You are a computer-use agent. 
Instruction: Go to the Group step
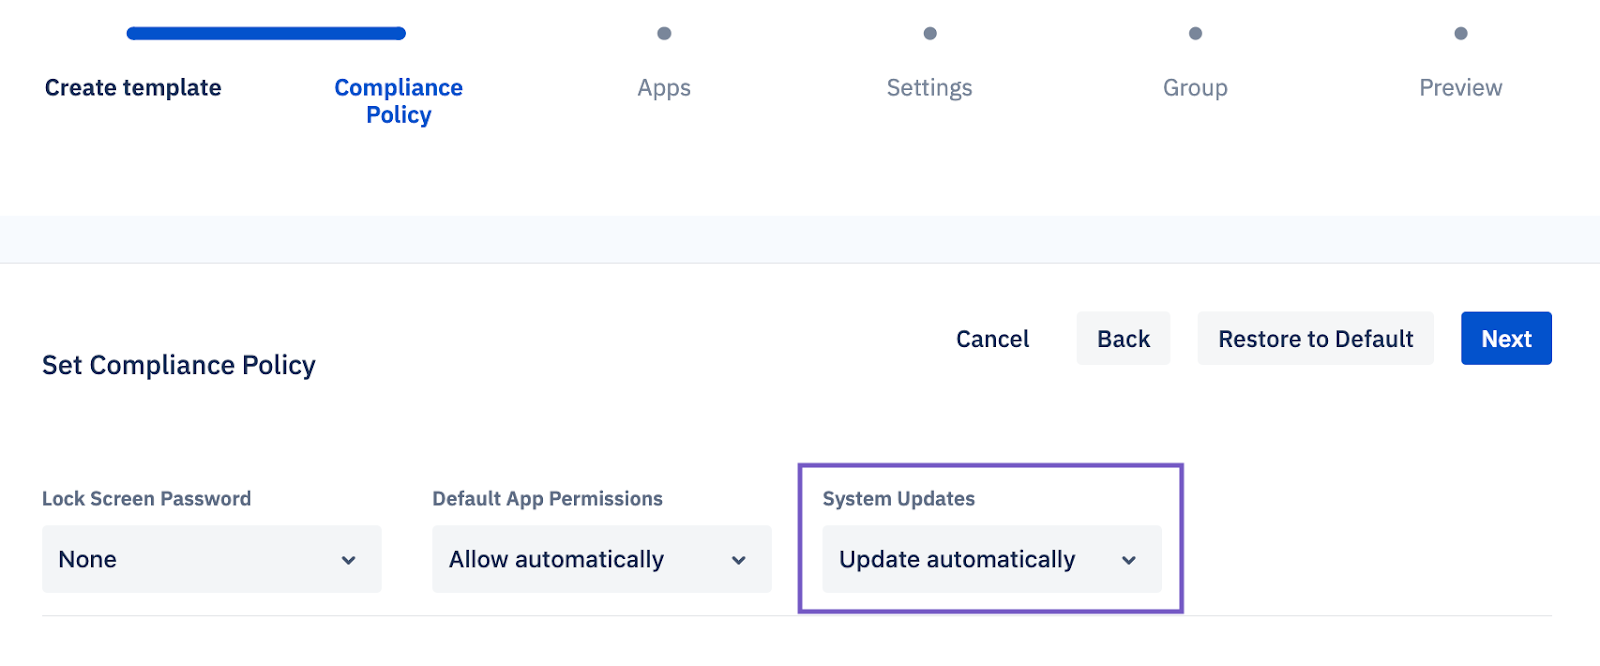point(1195,88)
